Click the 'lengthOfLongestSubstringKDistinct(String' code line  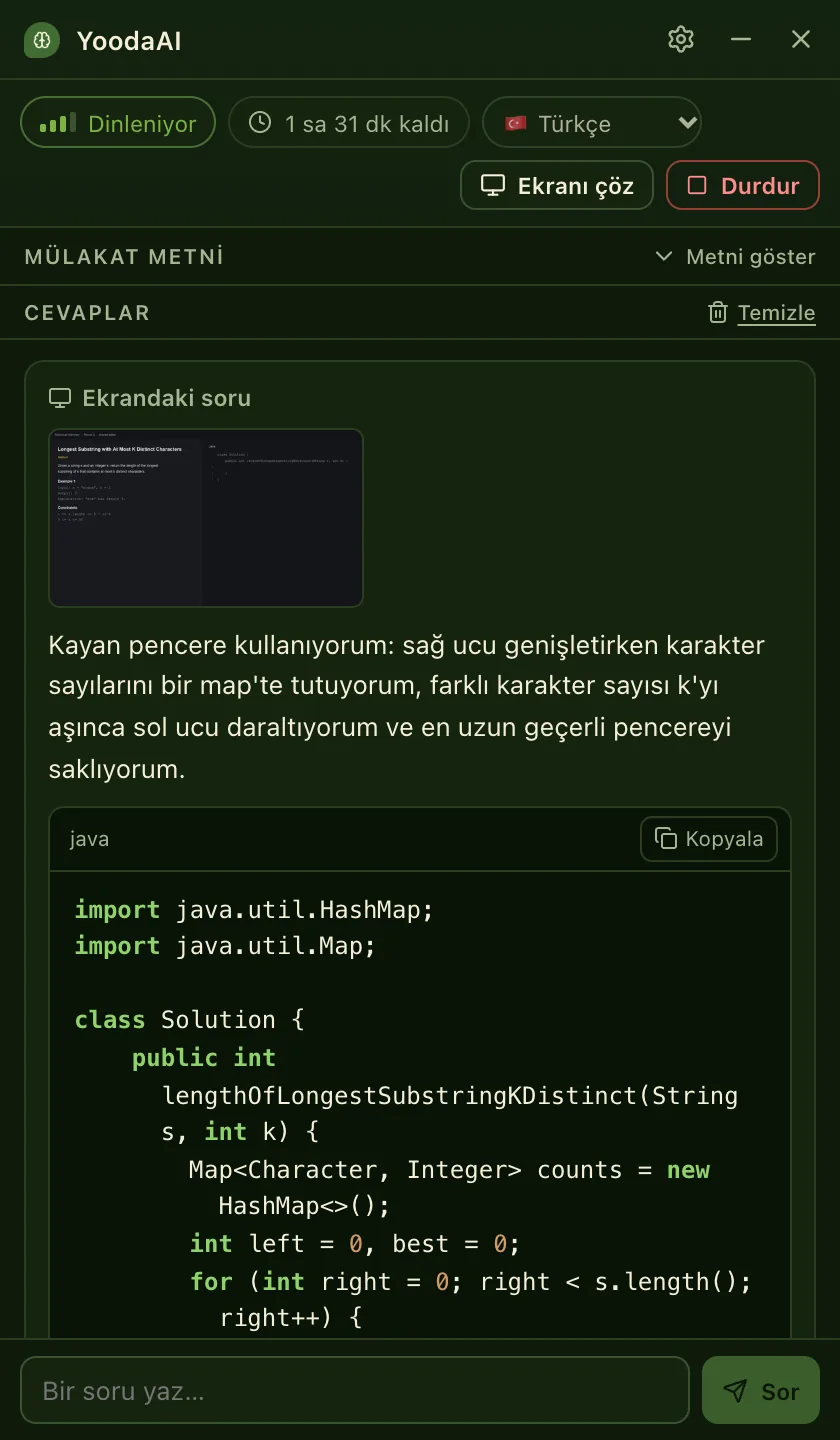[450, 1096]
